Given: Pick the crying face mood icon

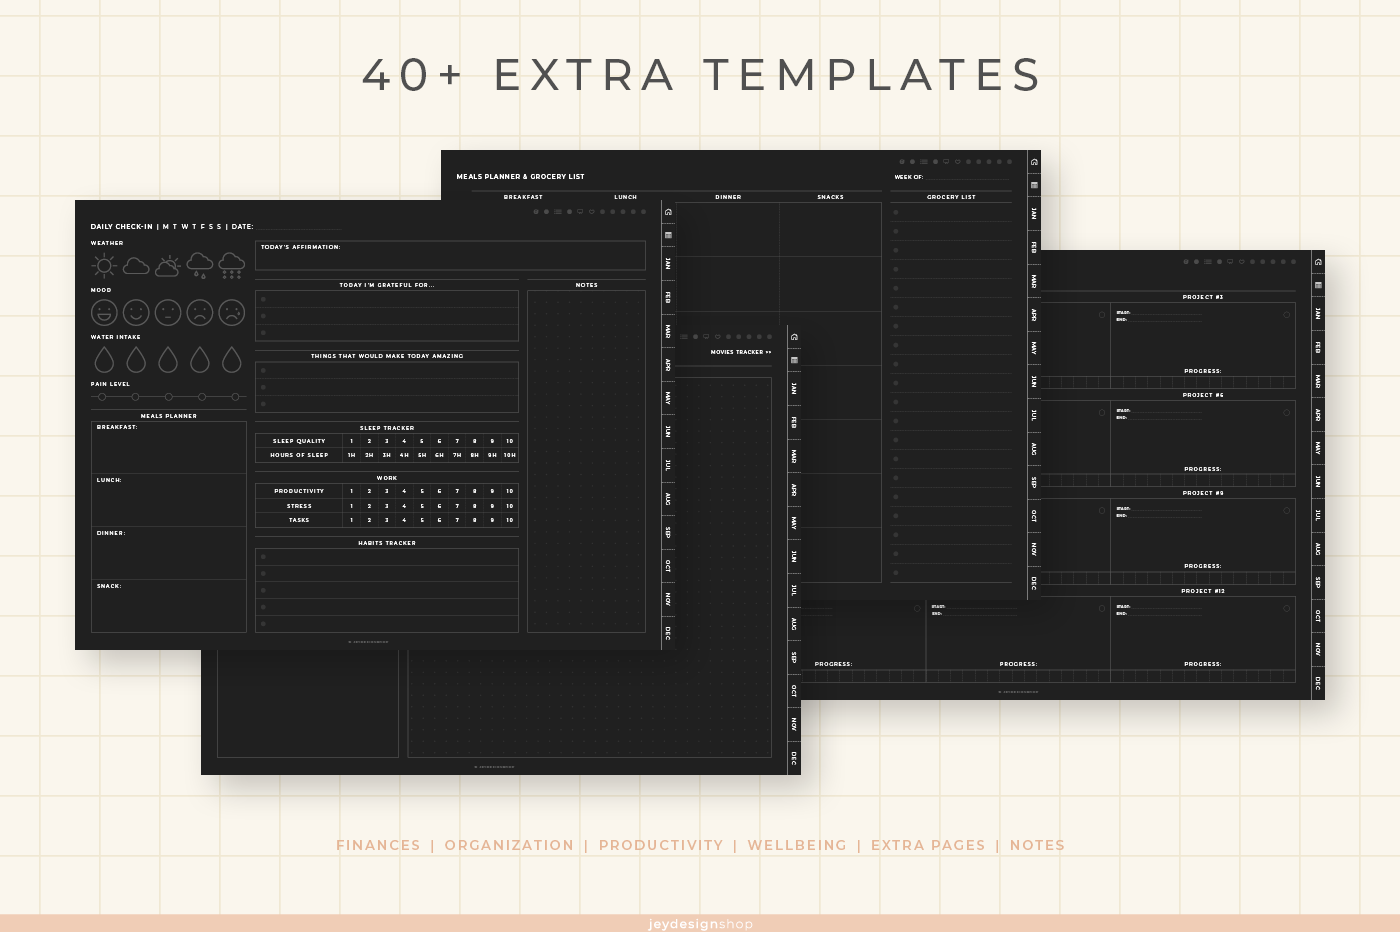Looking at the screenshot, I should click(231, 313).
